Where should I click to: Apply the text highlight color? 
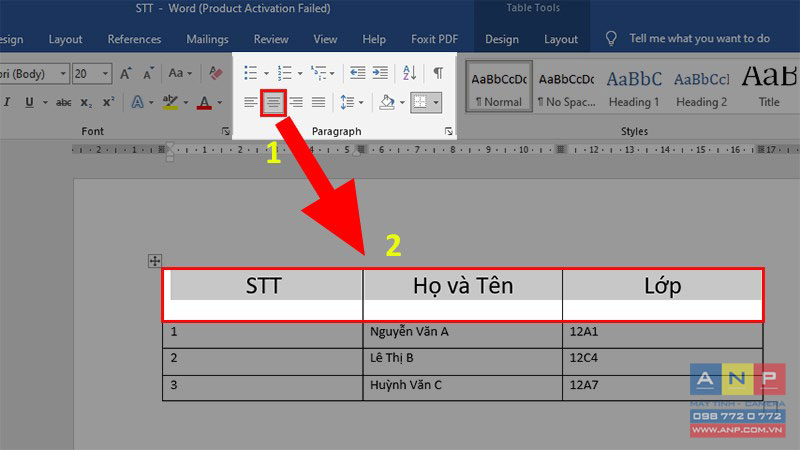coord(170,102)
